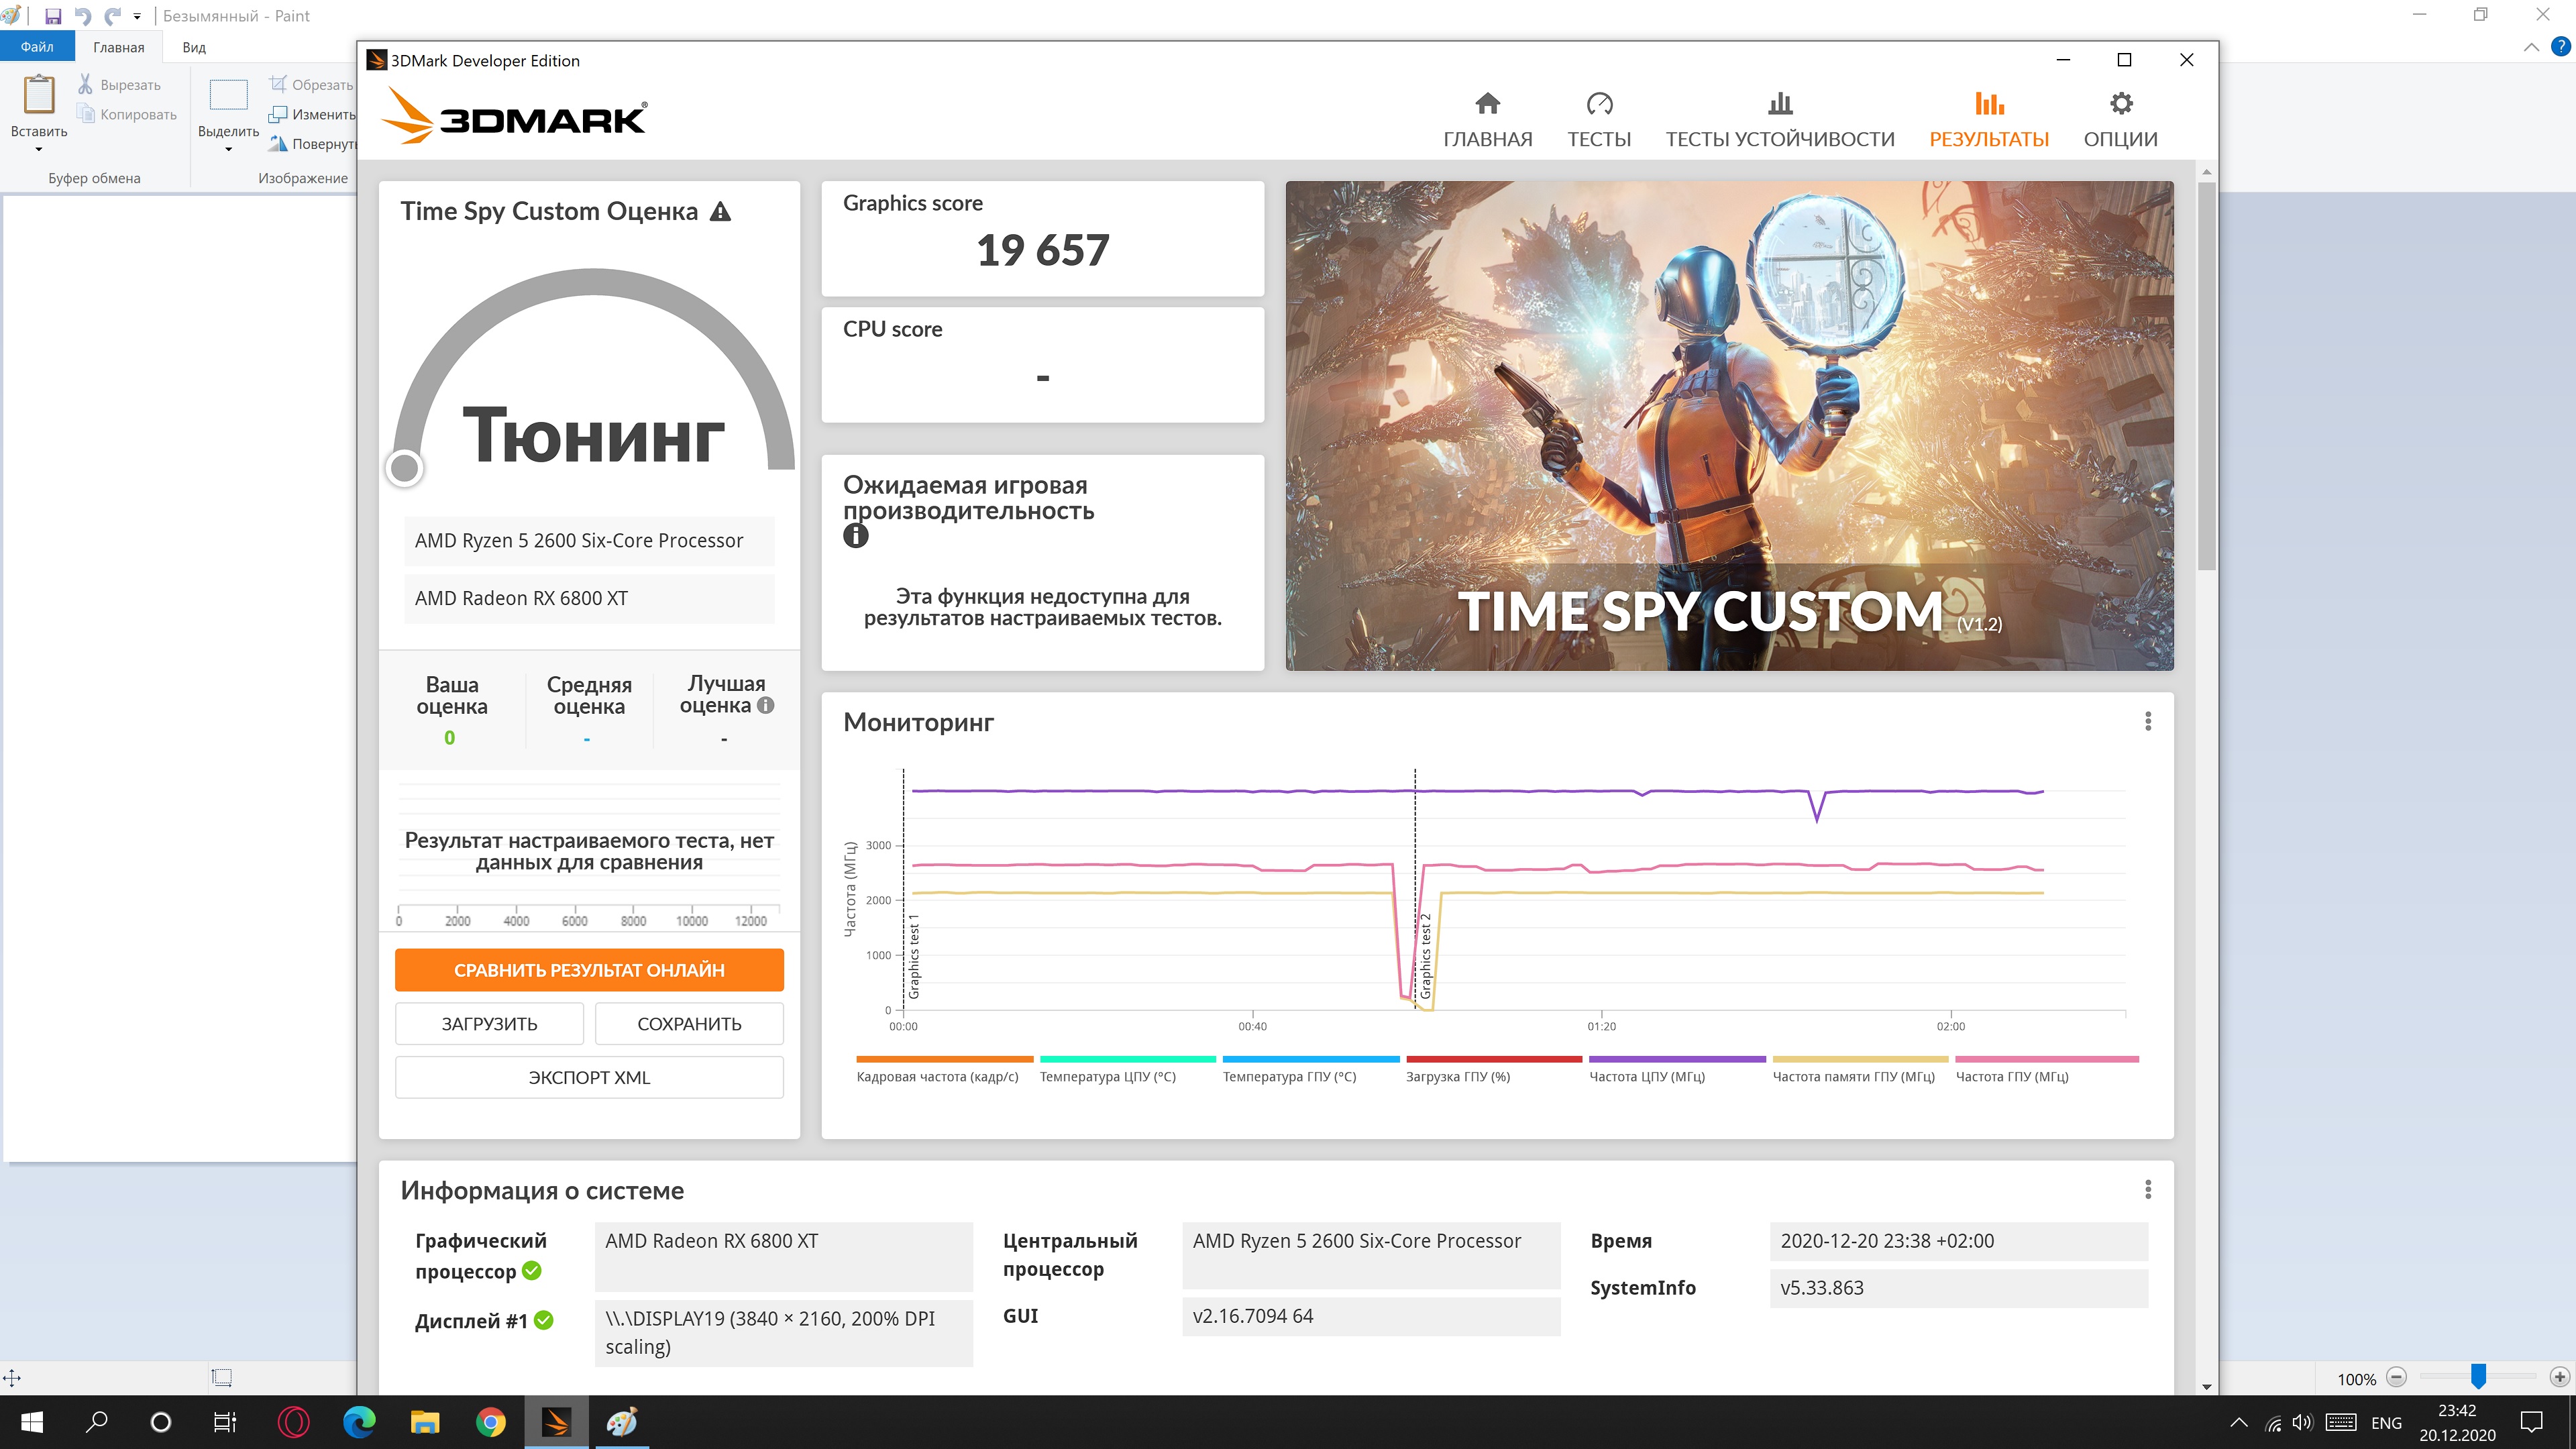Expand the Вставить dropdown arrow in Paint

tap(39, 149)
